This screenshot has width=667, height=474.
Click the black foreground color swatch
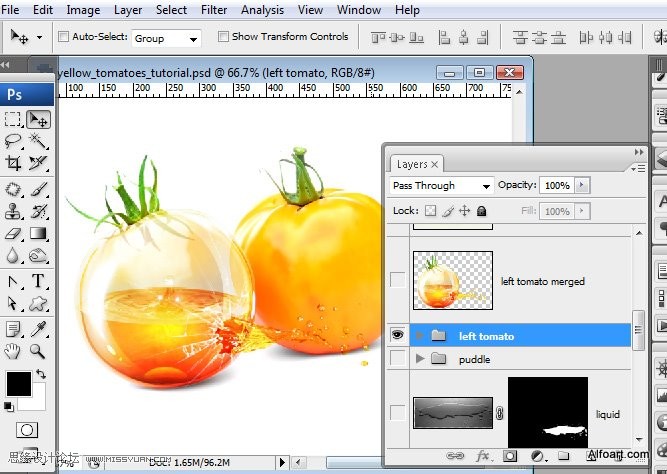click(18, 382)
